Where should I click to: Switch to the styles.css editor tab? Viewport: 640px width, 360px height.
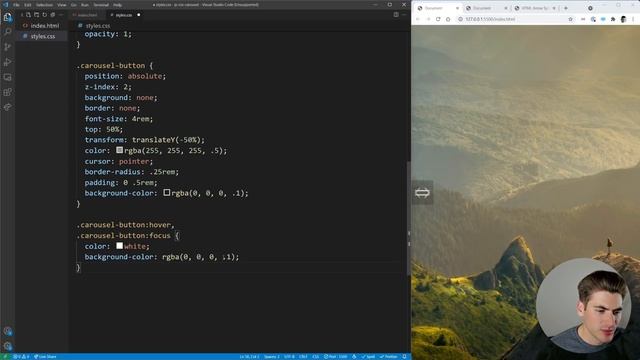point(124,15)
